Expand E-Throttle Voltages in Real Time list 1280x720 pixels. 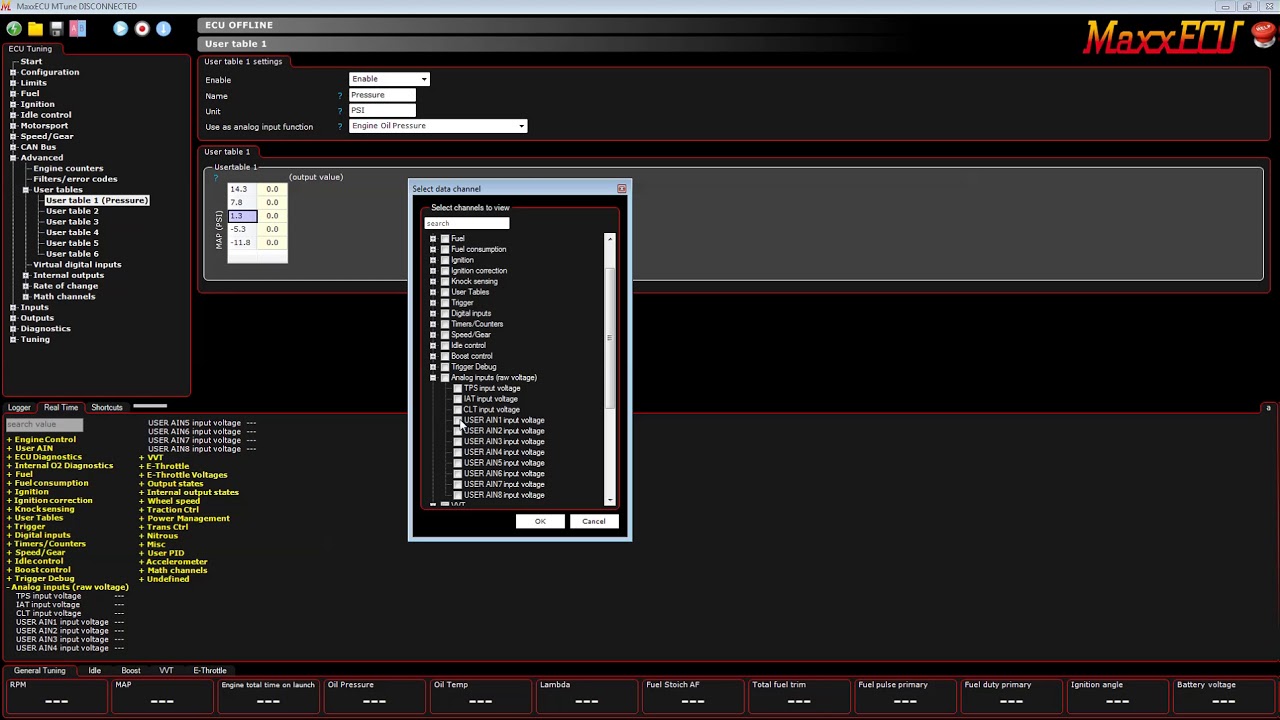pos(142,475)
